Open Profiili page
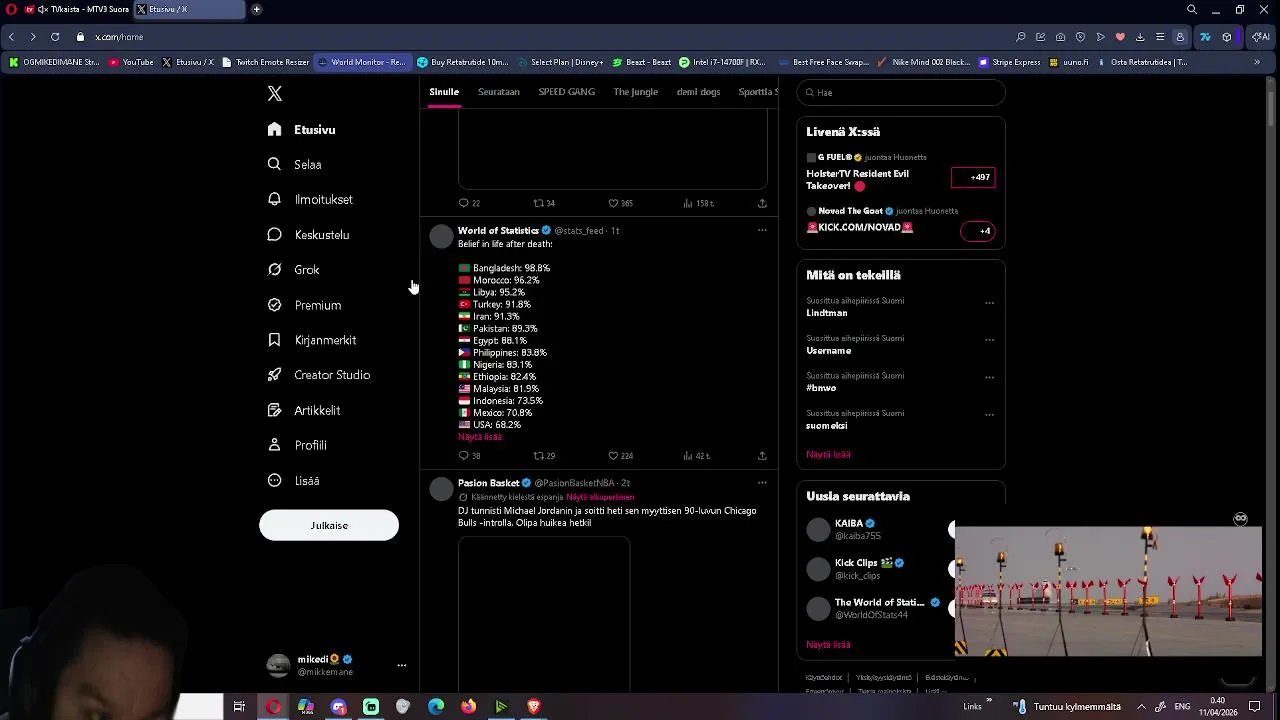Screen dimensions: 1280x720 coord(297,445)
